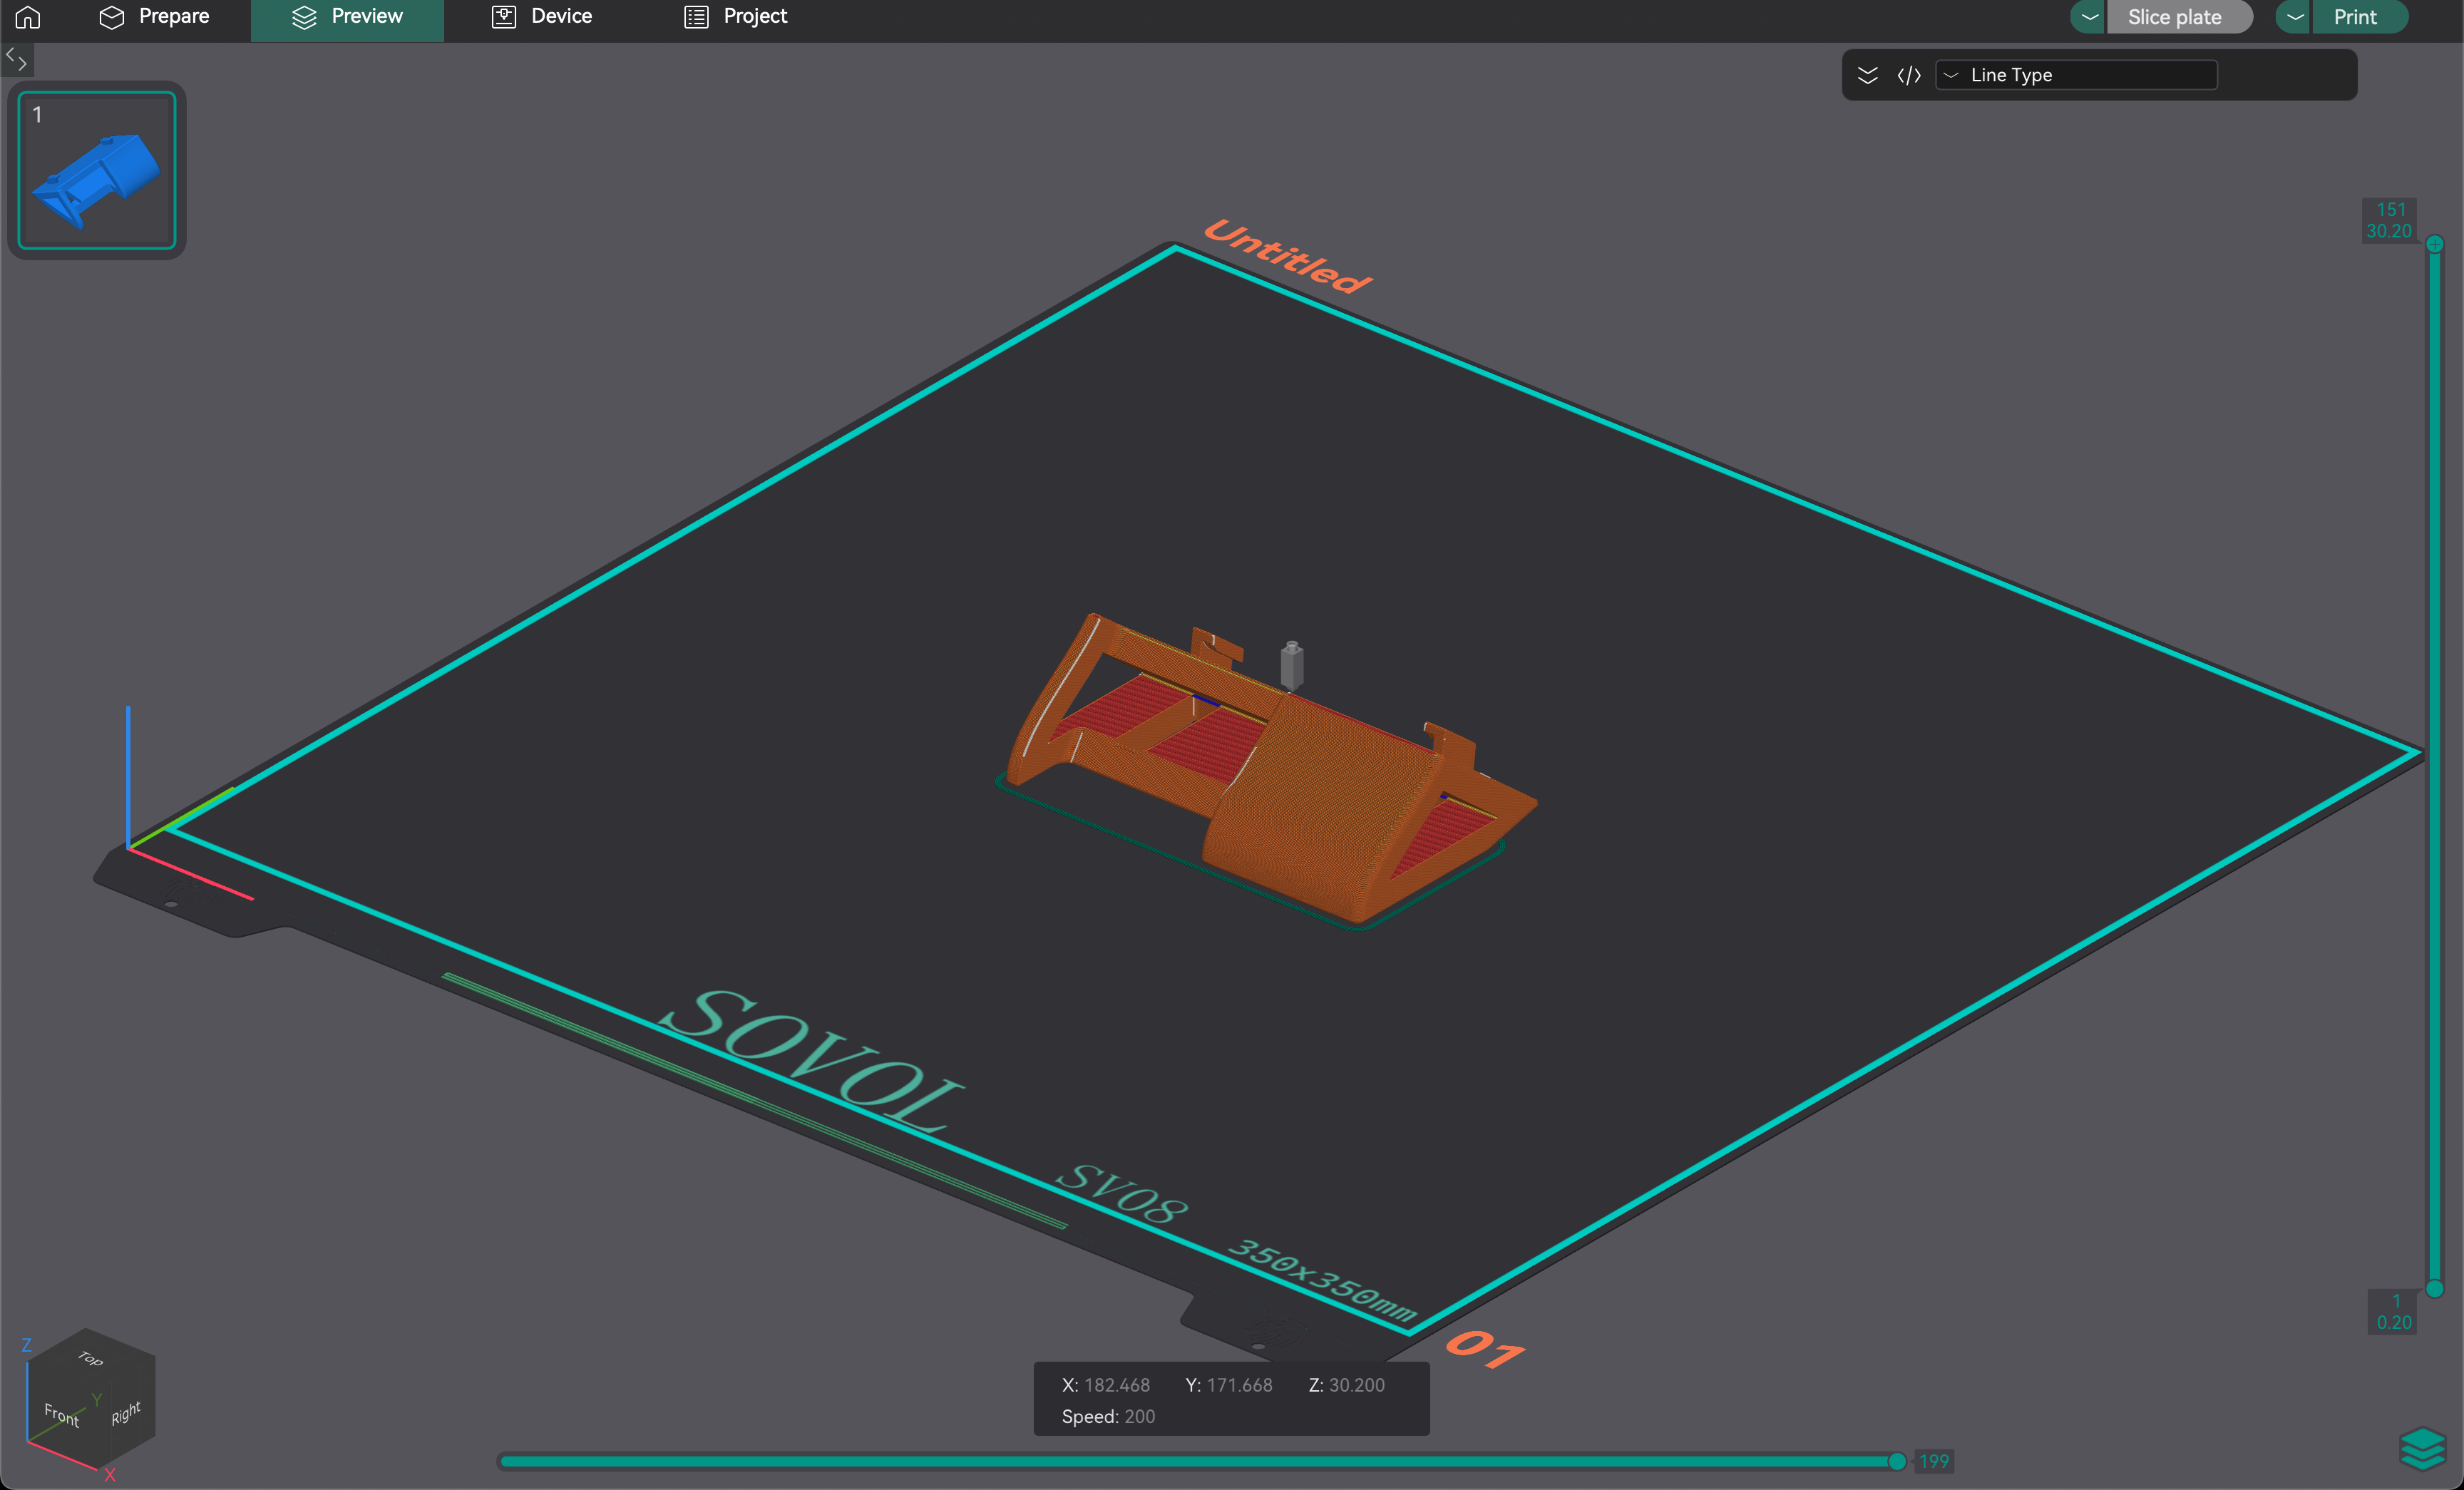
Task: Click the Untitled plate name label
Action: (1288, 257)
